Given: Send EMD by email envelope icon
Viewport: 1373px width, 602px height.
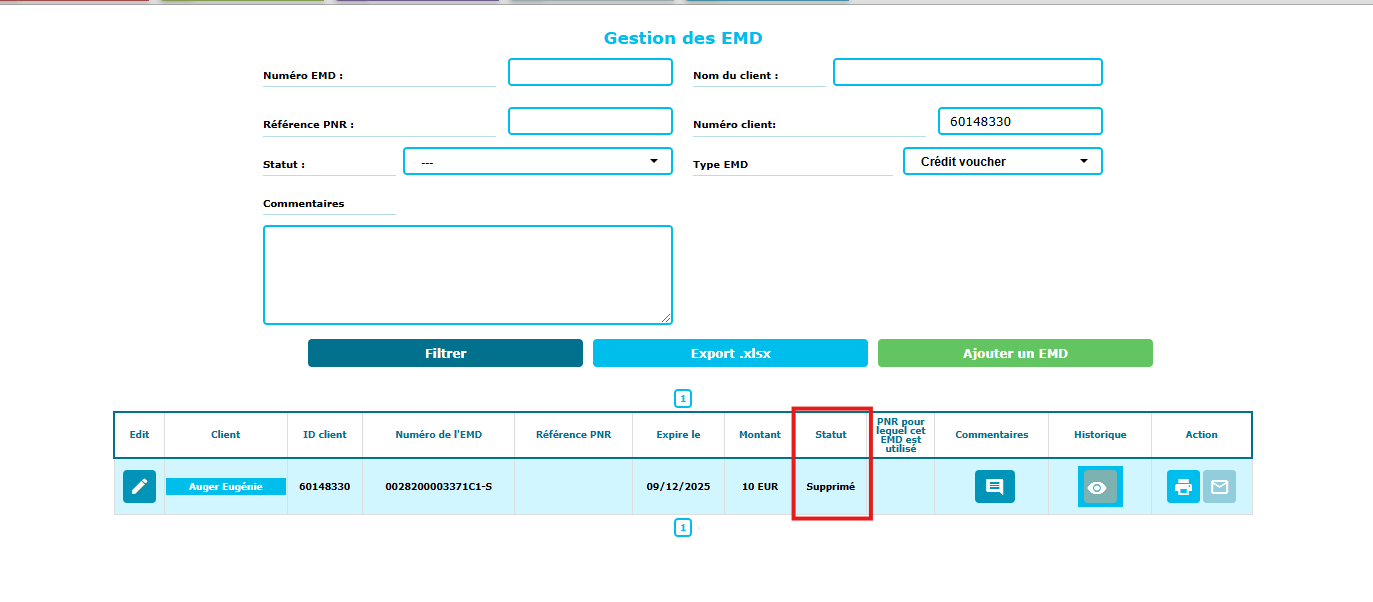Looking at the screenshot, I should click(x=1219, y=486).
